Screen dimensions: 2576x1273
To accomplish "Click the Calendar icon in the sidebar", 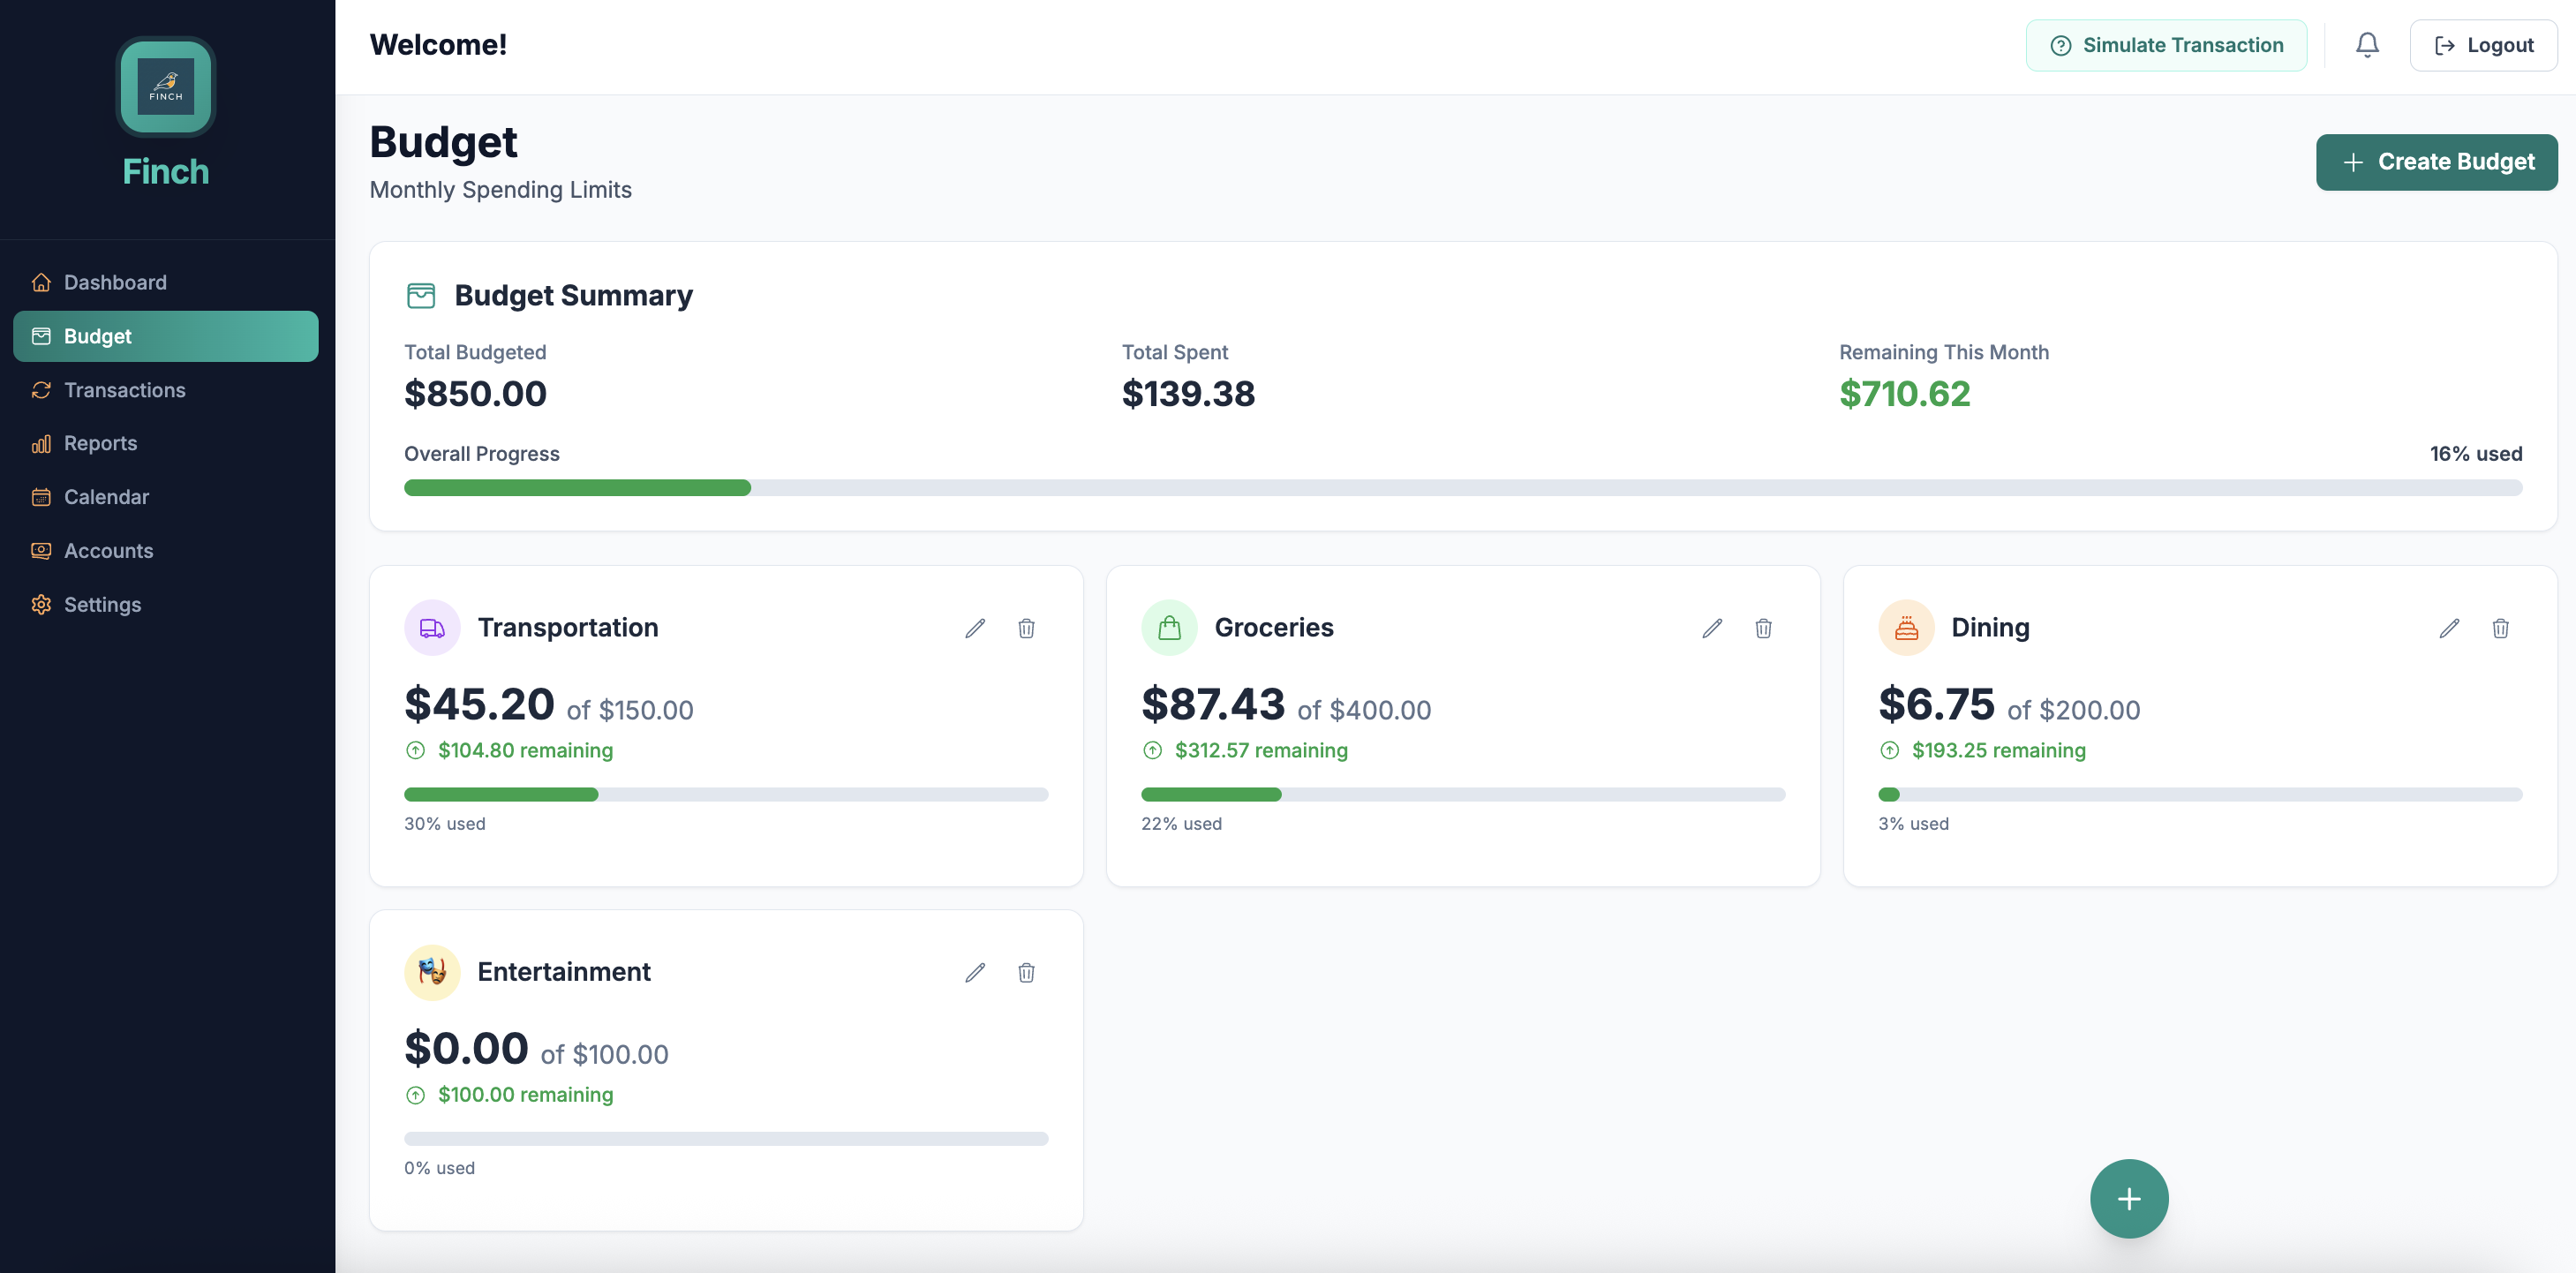I will (x=41, y=497).
